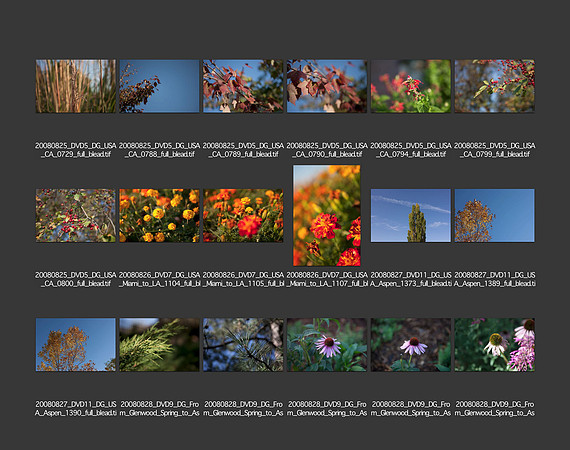Select the filename '_CA_0800_full_bleed.tif'
Screen dimensions: 570x450
[x=76, y=284]
